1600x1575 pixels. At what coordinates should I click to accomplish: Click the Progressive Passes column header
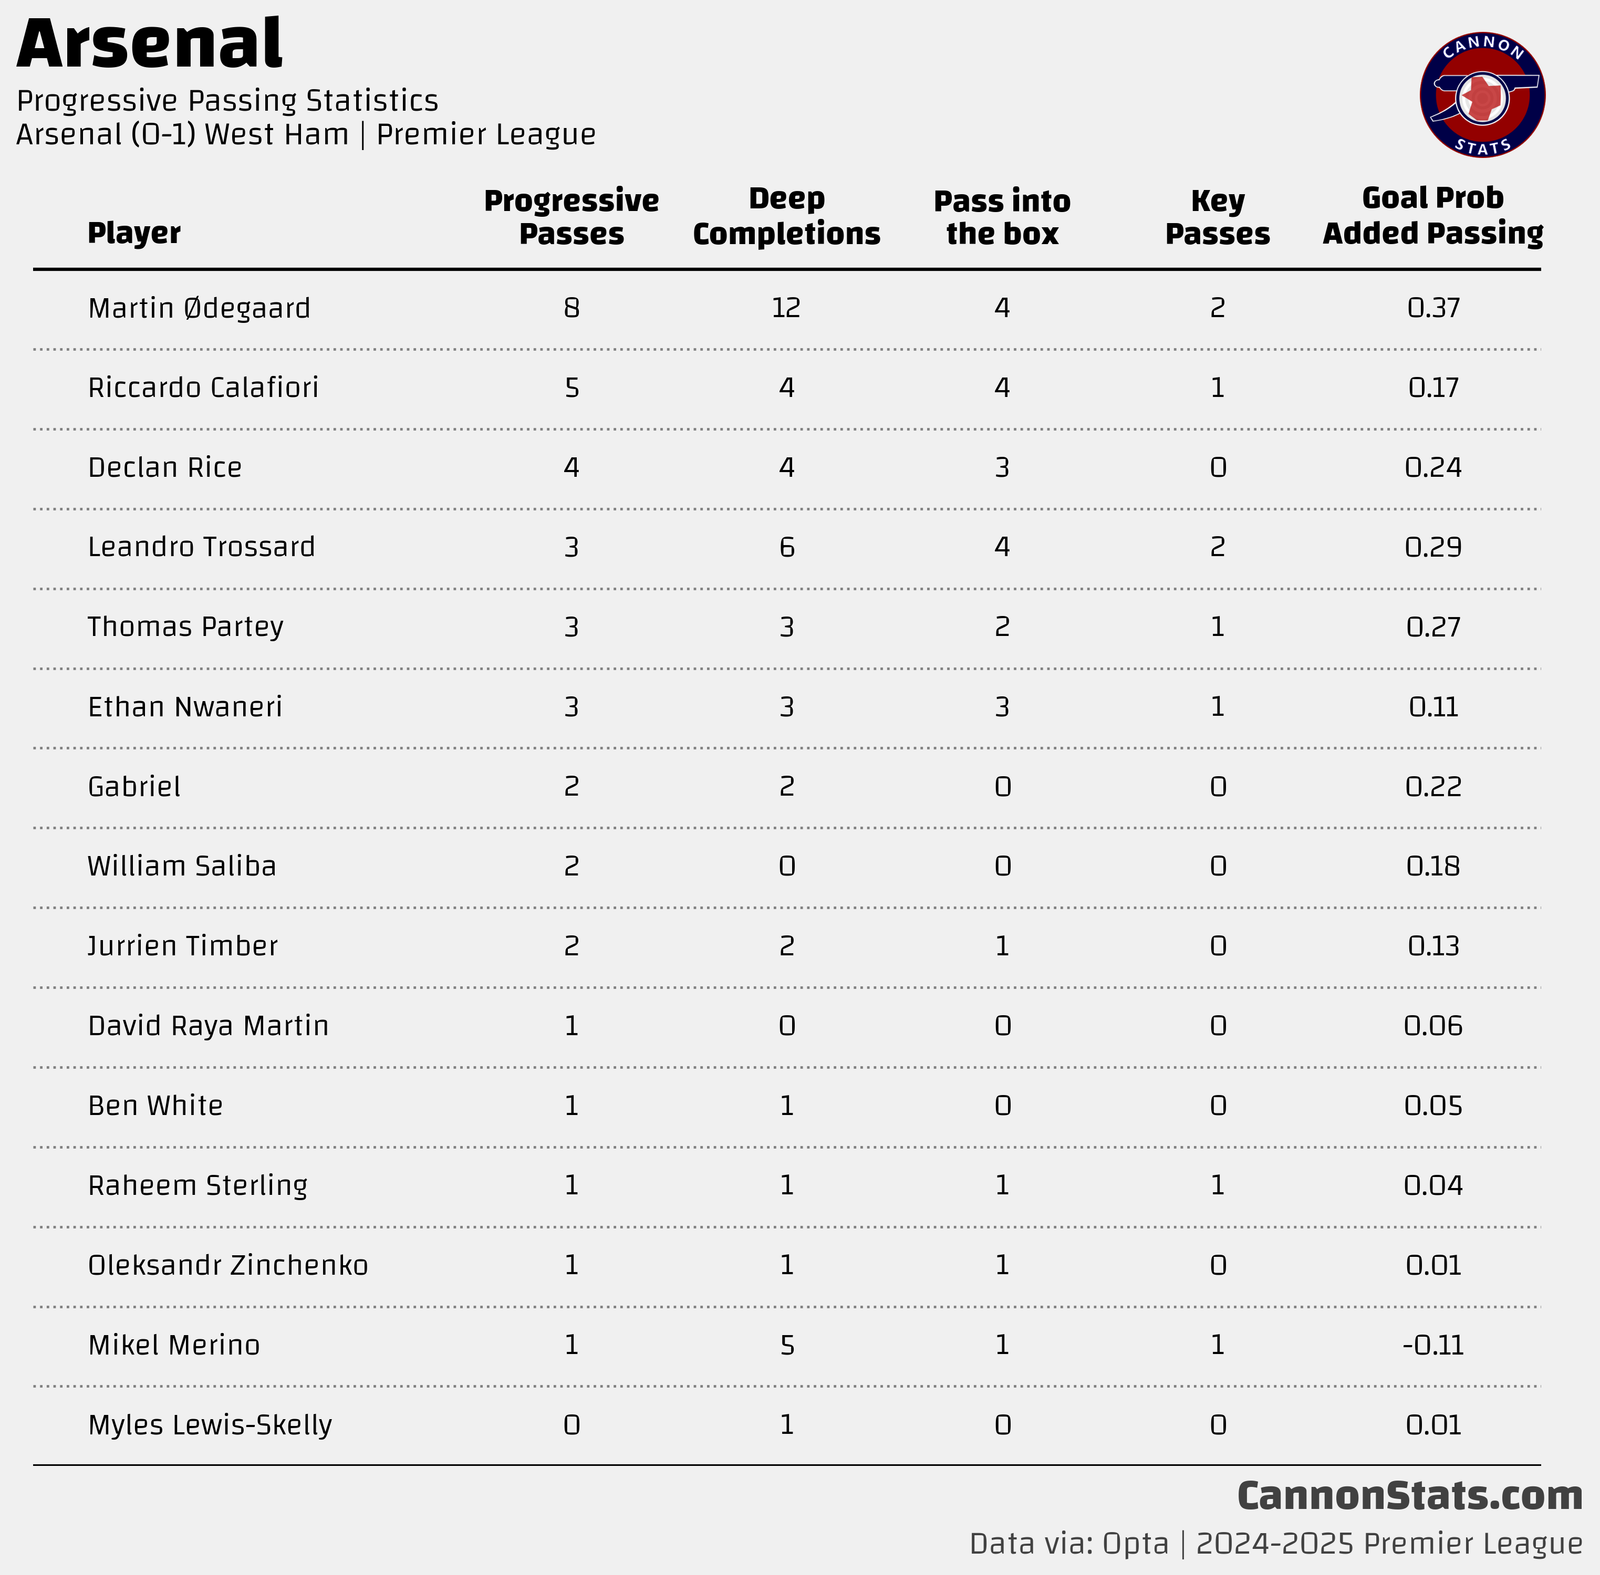(571, 217)
